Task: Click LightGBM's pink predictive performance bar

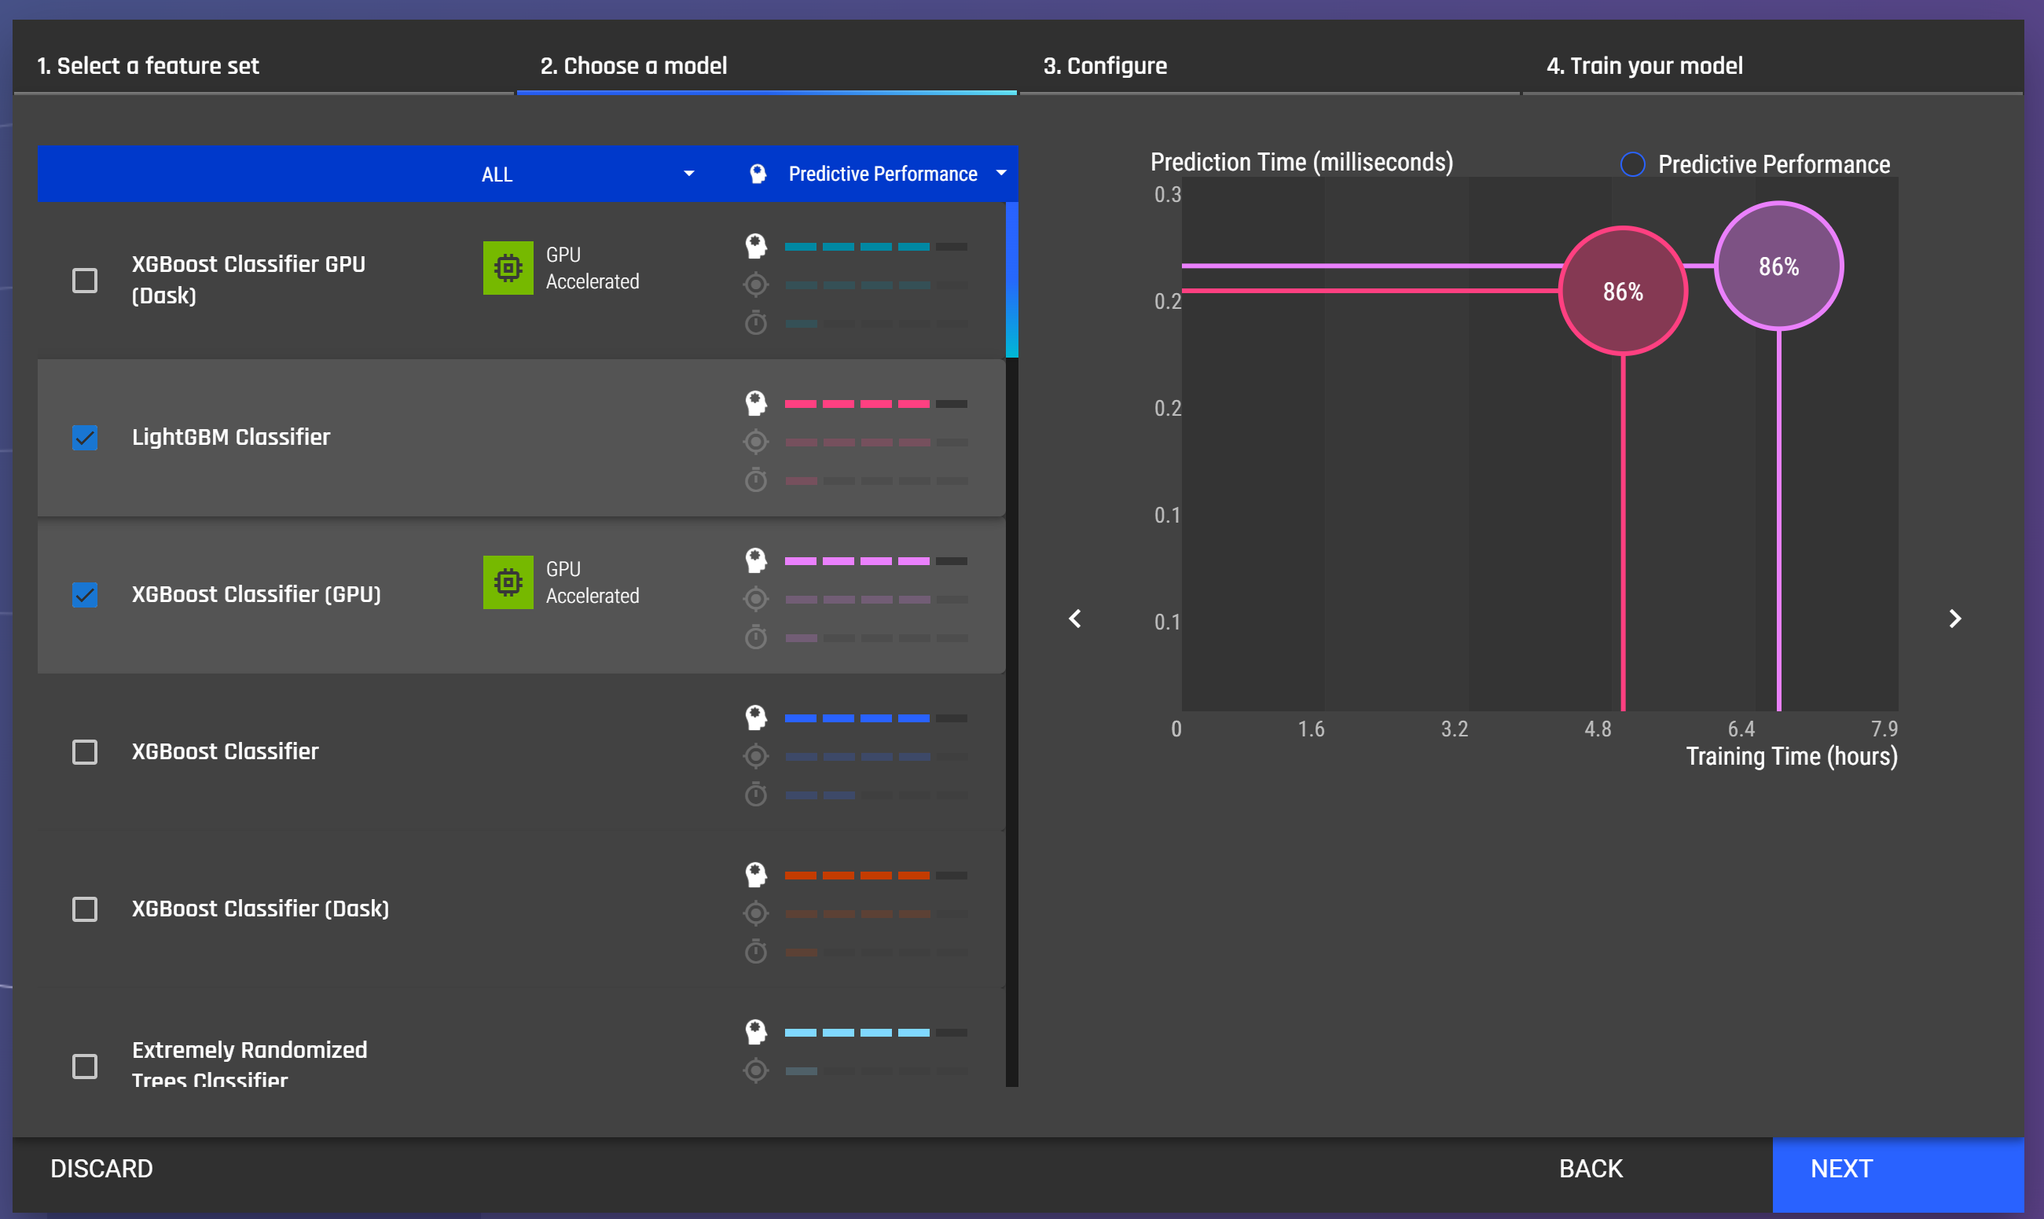Action: [876, 404]
